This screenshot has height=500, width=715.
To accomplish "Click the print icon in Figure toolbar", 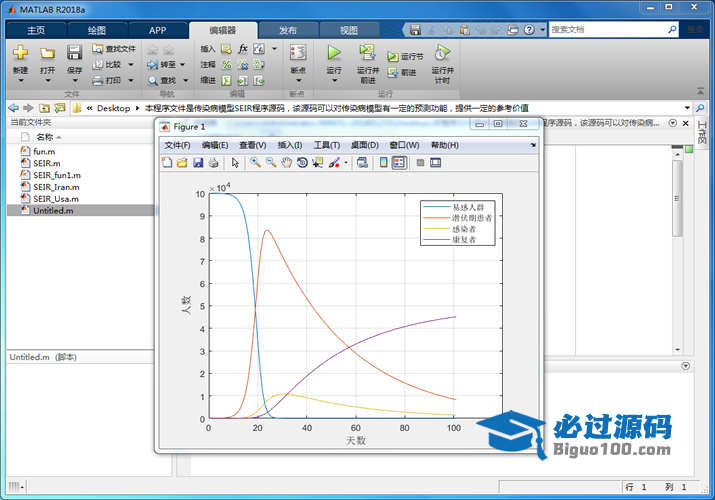I will (214, 162).
